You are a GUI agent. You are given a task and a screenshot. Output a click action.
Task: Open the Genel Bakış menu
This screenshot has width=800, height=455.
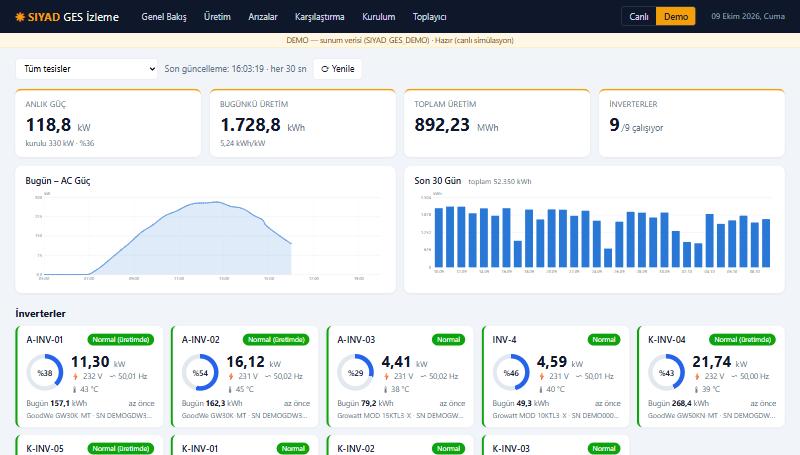164,17
